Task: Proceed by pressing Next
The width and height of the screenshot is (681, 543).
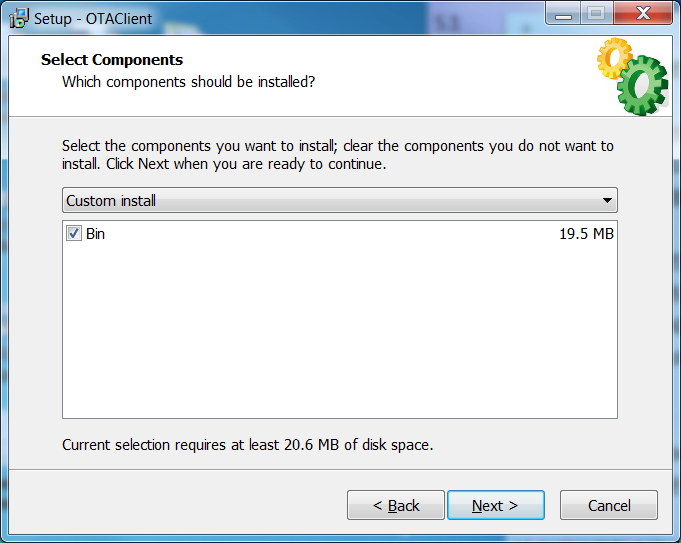Action: (x=496, y=505)
